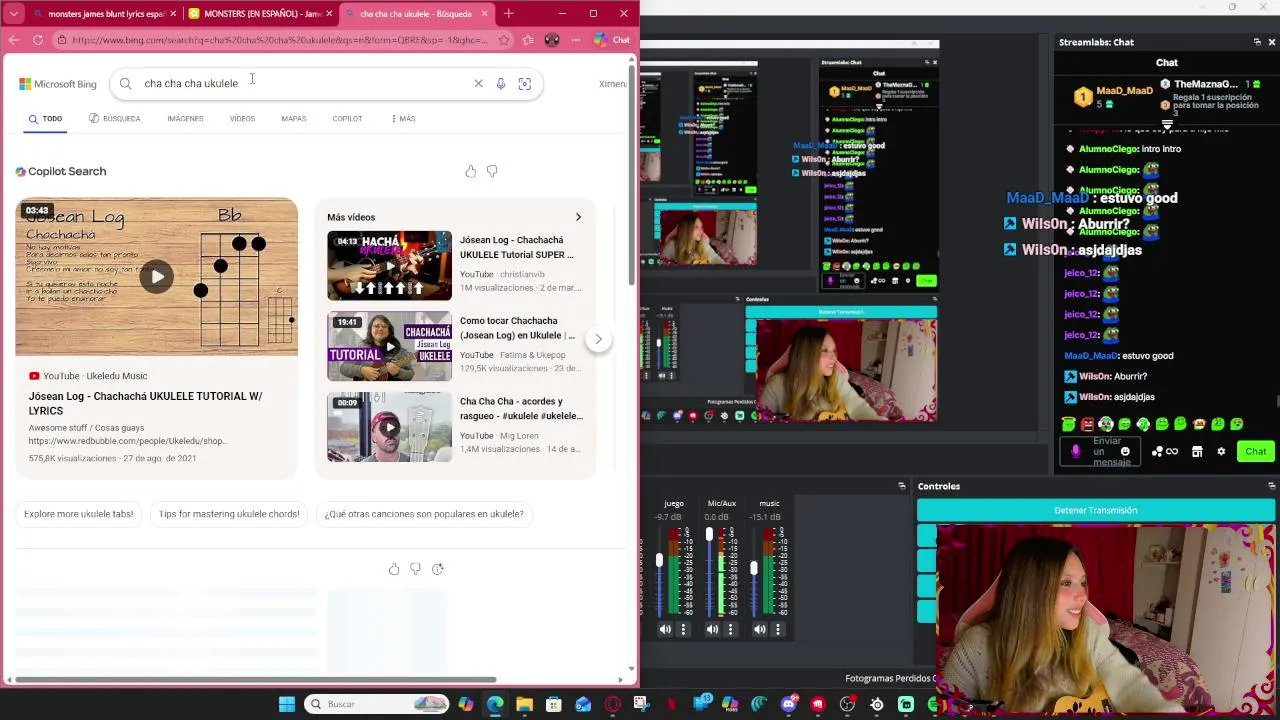
Task: Open browser three-dot settings menu
Action: pos(576,40)
